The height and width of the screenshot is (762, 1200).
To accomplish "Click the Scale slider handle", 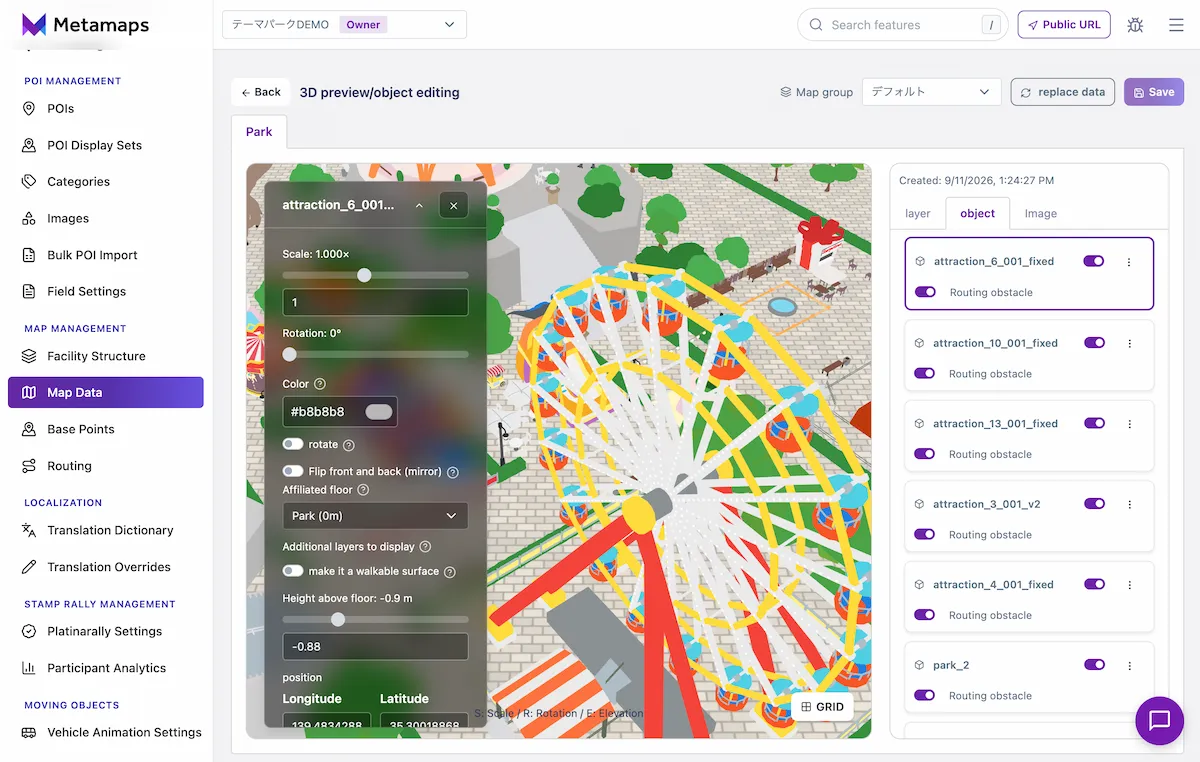I will (364, 275).
